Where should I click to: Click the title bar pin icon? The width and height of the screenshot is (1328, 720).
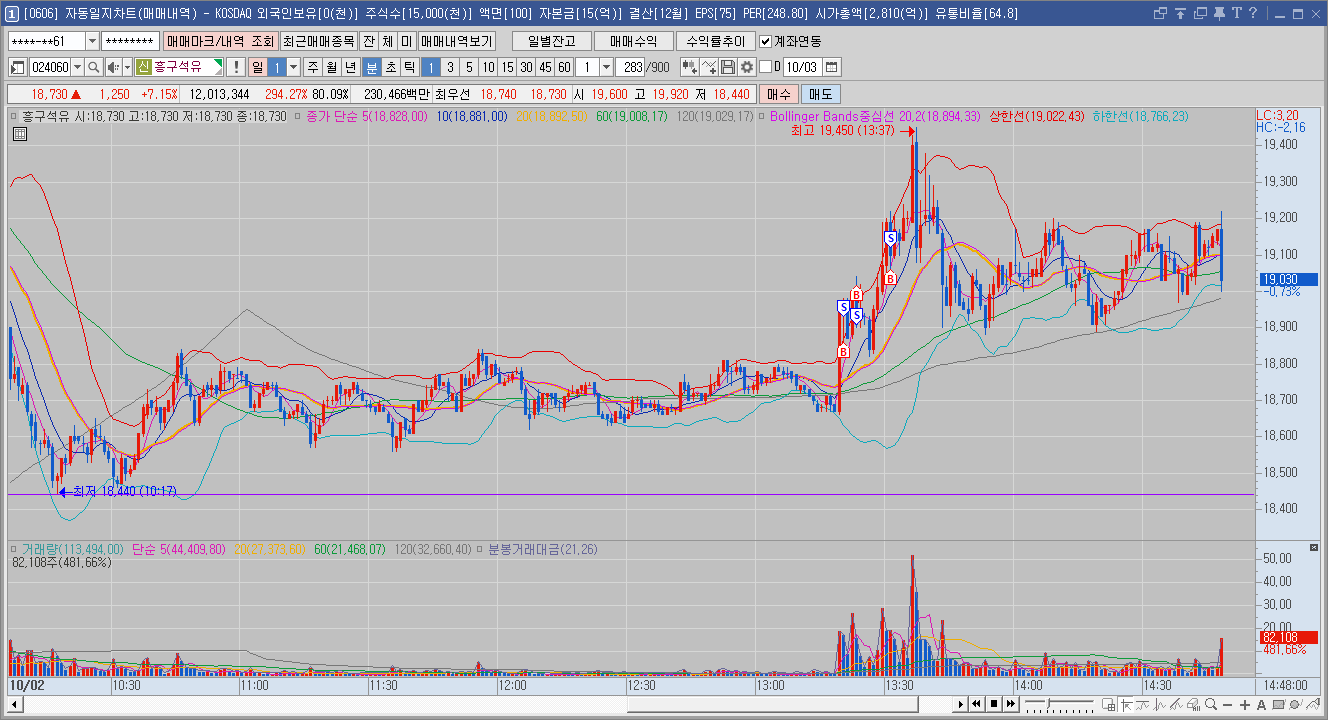tap(1221, 13)
